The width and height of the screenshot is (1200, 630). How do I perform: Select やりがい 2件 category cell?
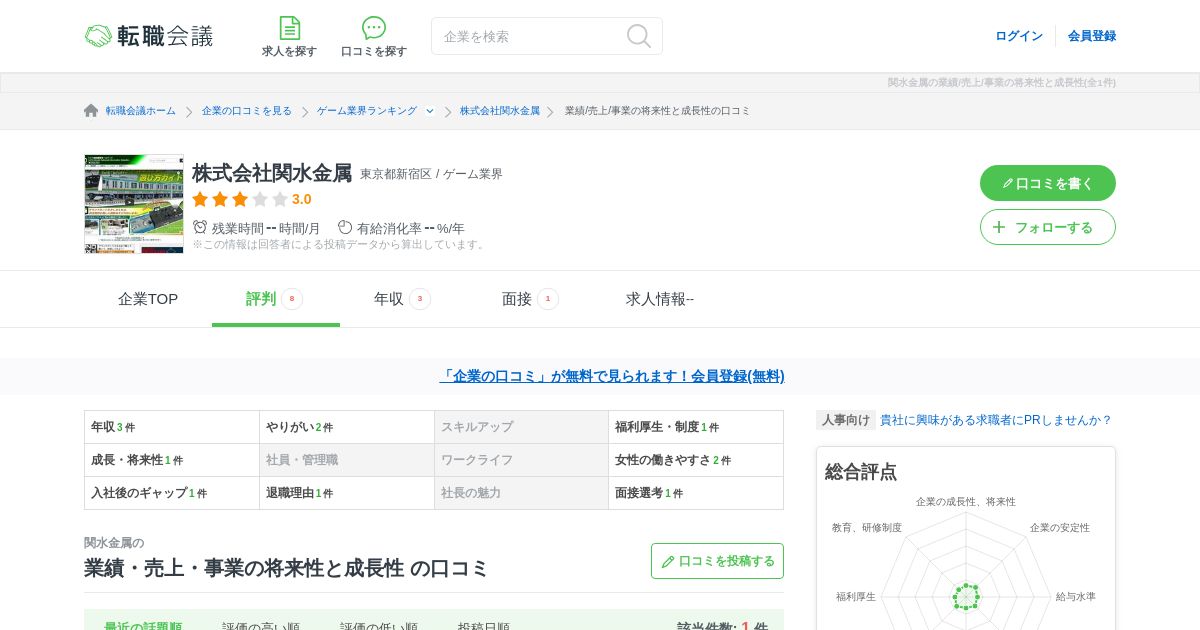click(x=347, y=427)
